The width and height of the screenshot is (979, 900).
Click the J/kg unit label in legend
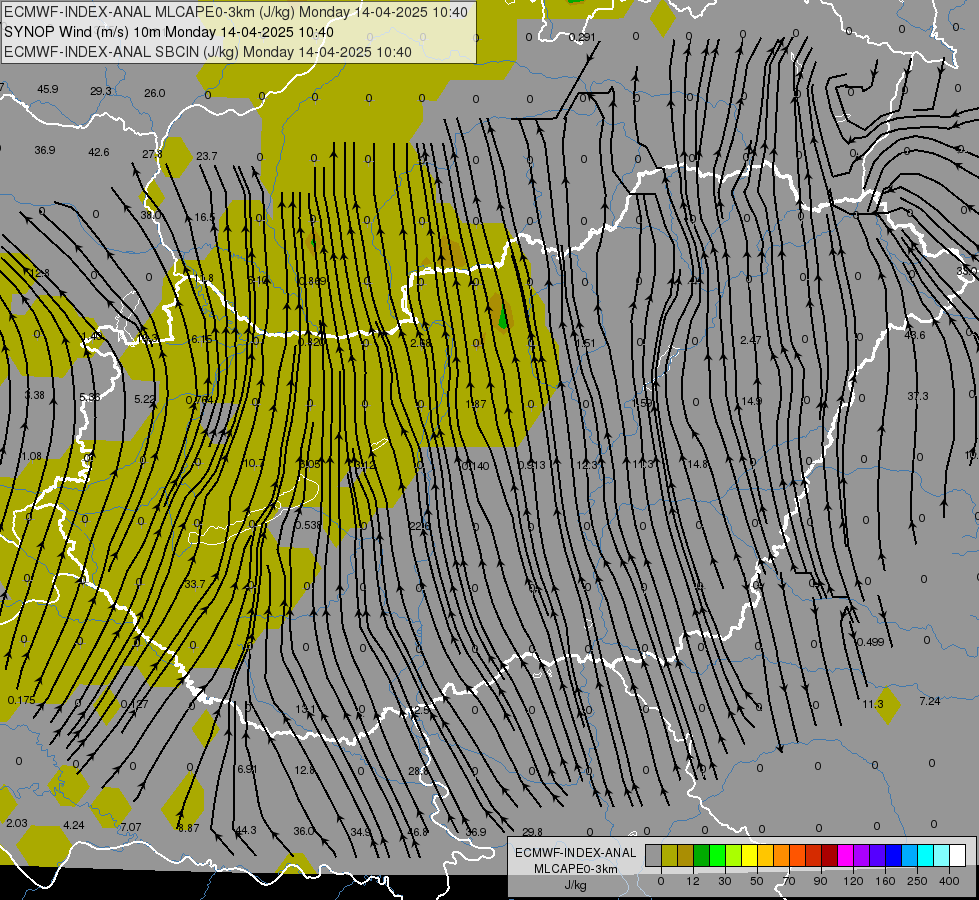576,885
